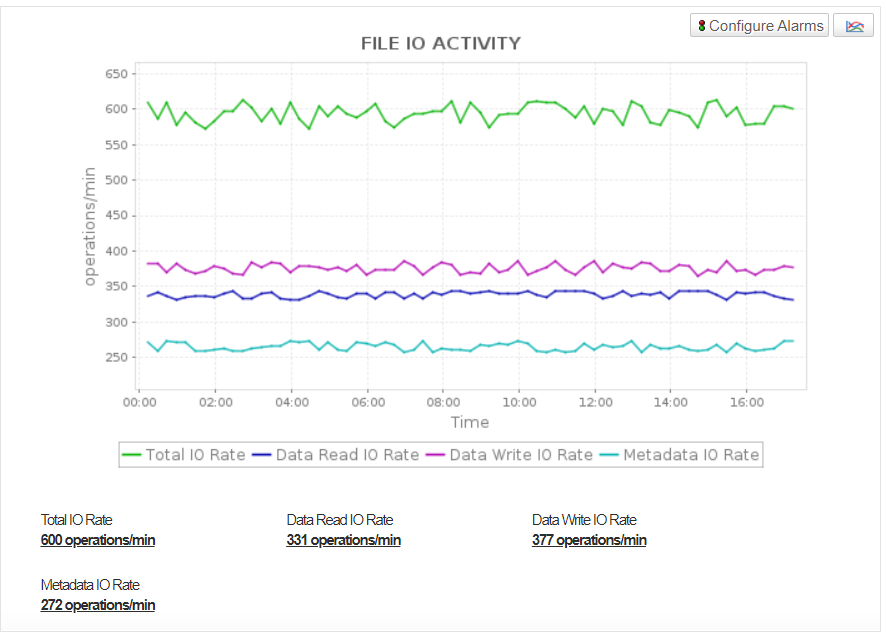The image size is (887, 635).
Task: Click the line chart view icon button
Action: [853, 26]
